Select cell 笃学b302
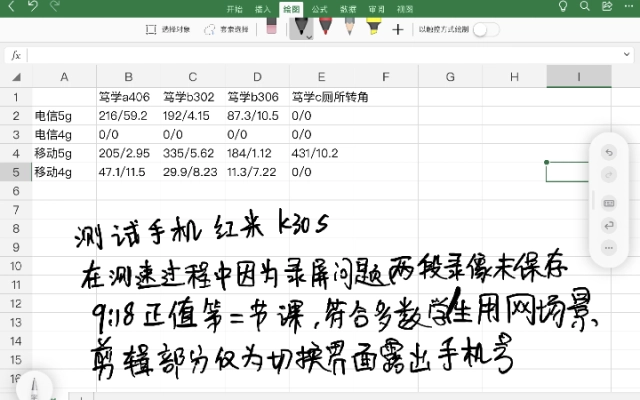The image size is (640, 400). (193, 97)
